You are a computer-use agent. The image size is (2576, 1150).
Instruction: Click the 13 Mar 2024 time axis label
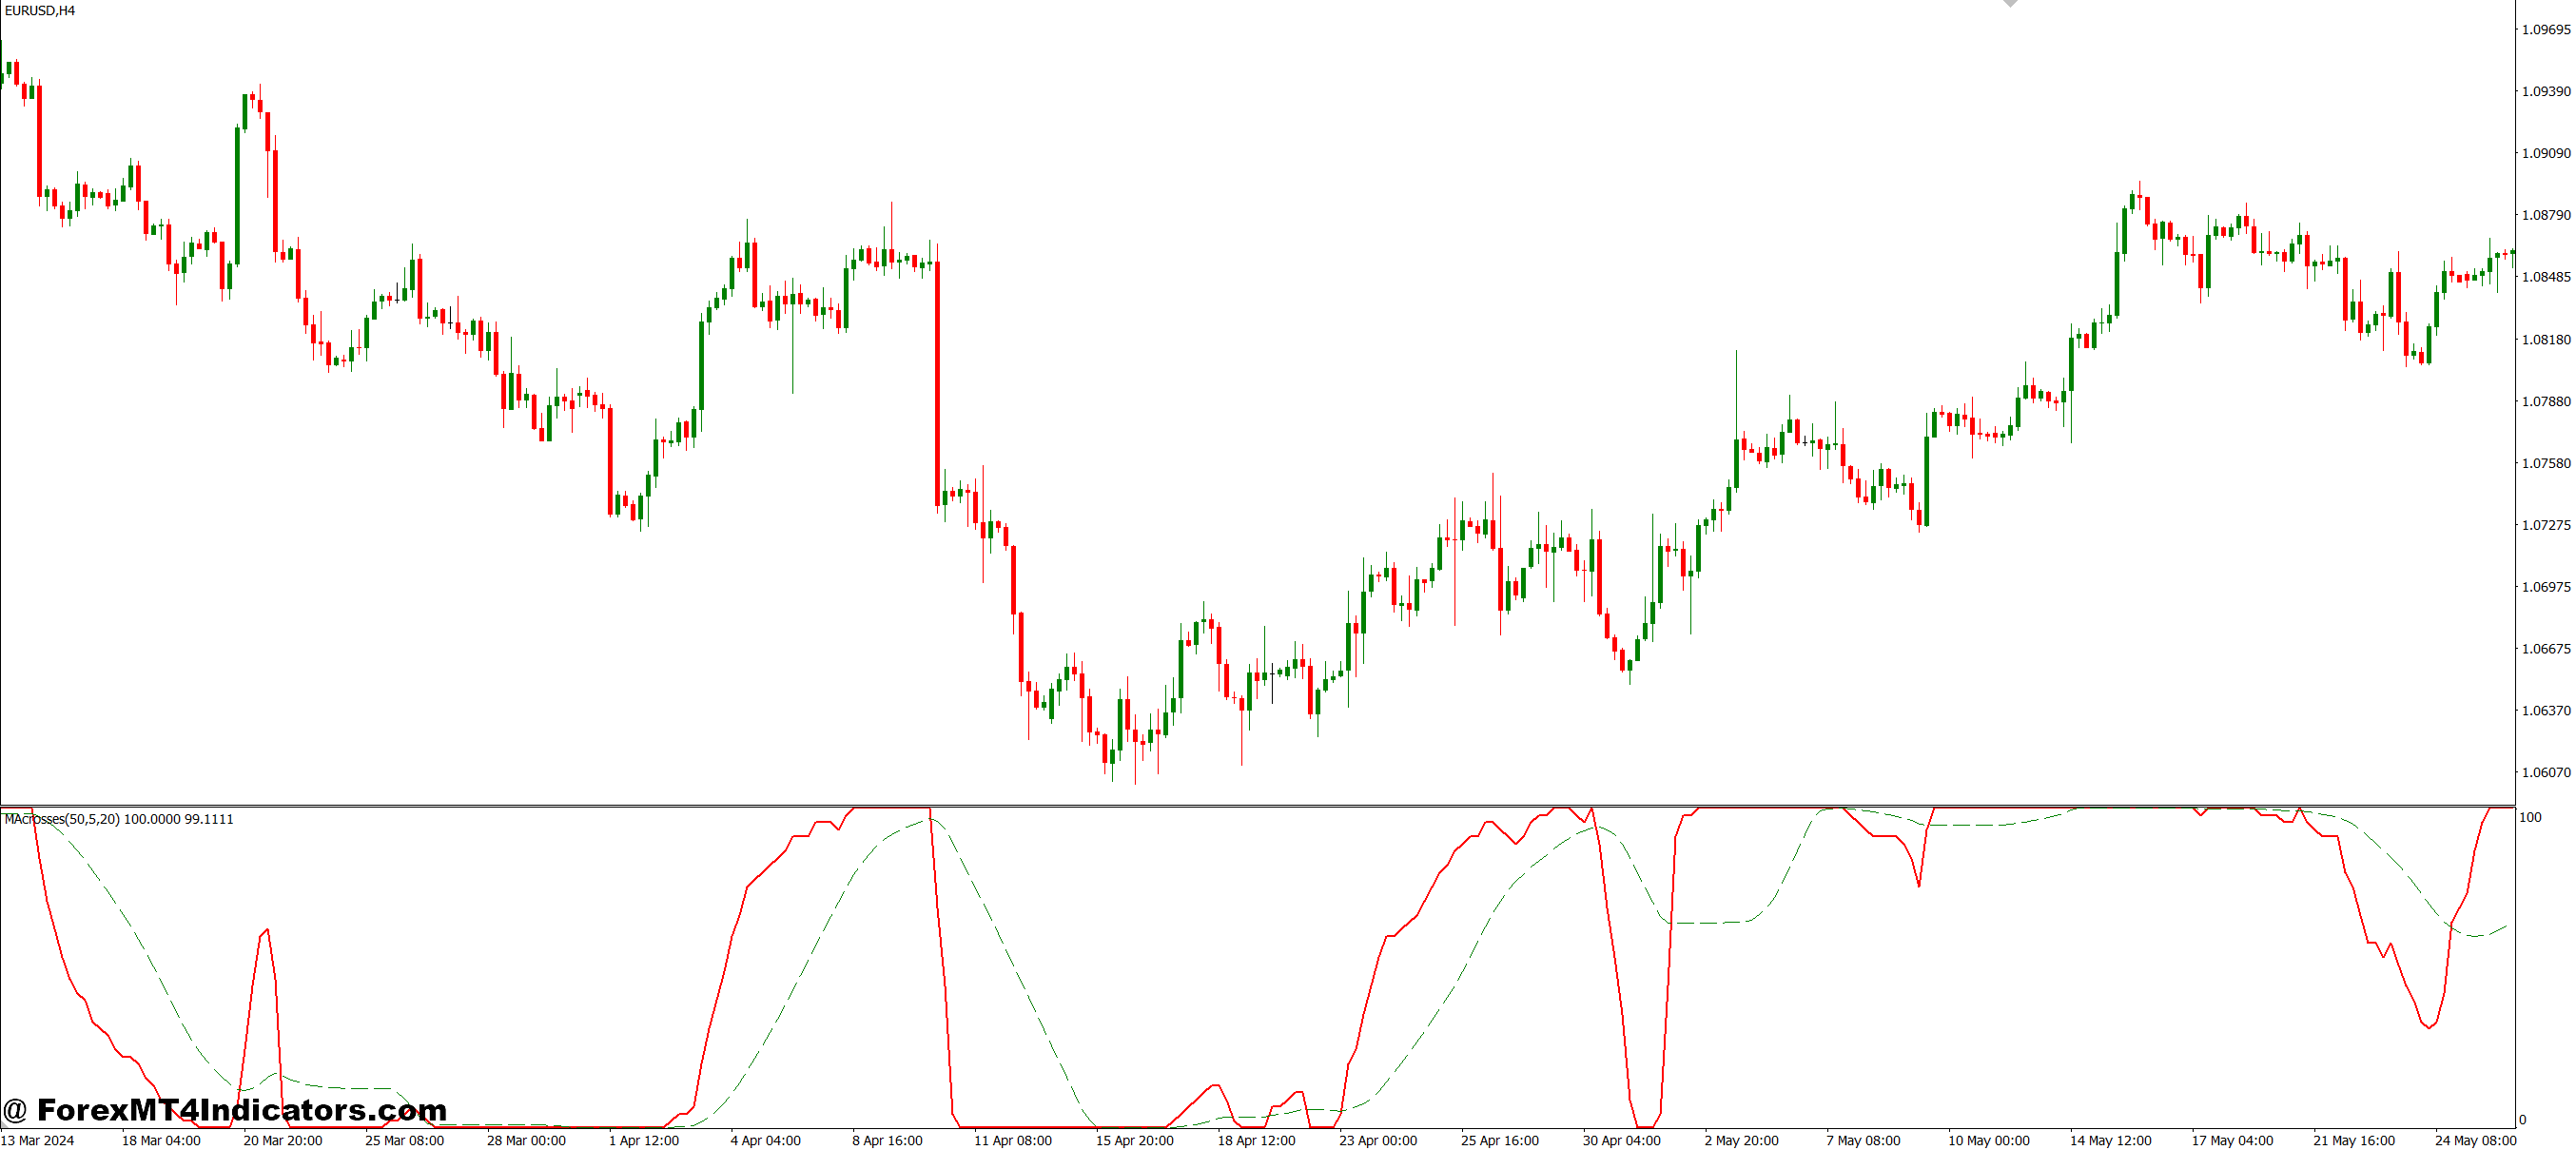pyautogui.click(x=40, y=1140)
